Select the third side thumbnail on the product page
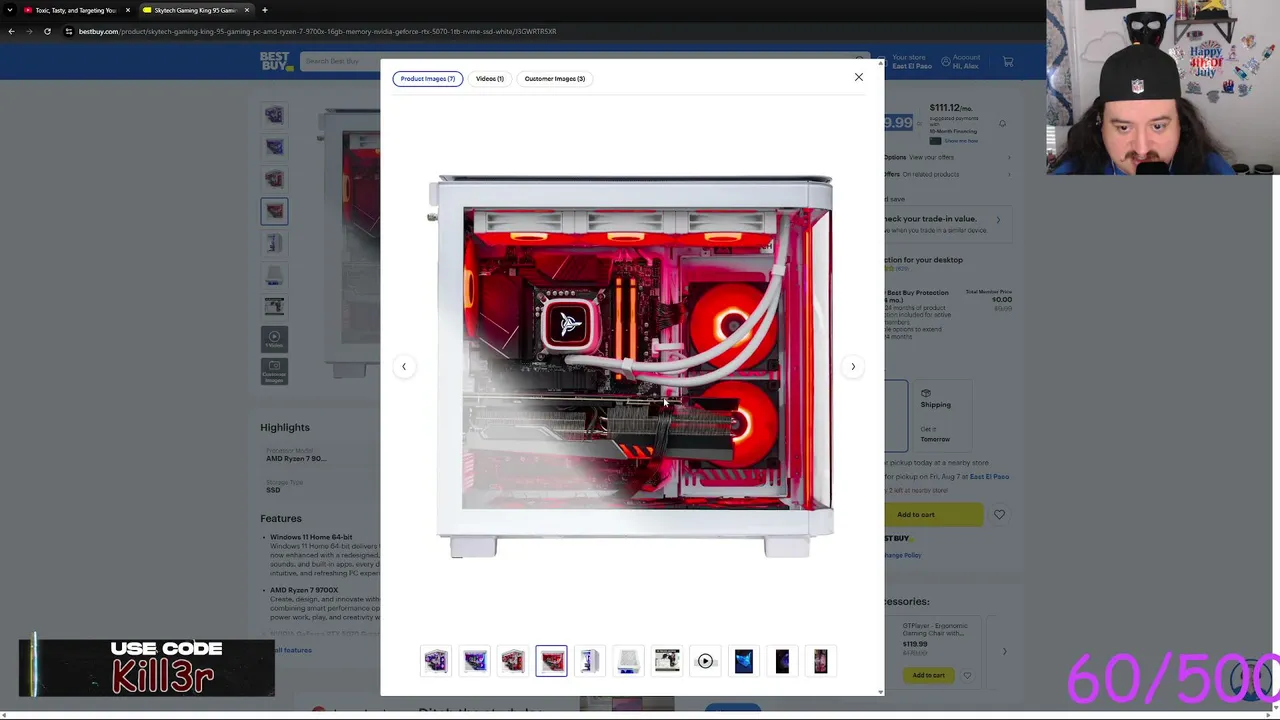This screenshot has height=720, width=1280. click(274, 179)
